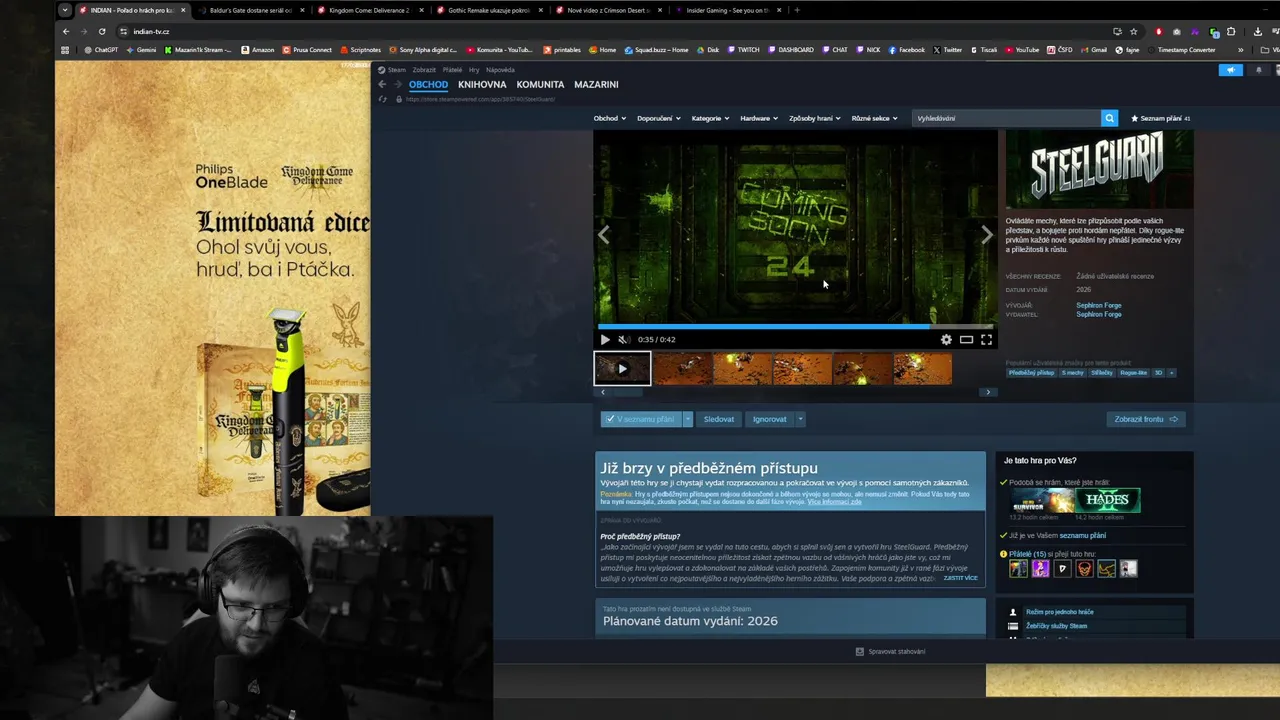Open the Zobrazit menu
Viewport: 1280px width, 720px height.
point(424,70)
